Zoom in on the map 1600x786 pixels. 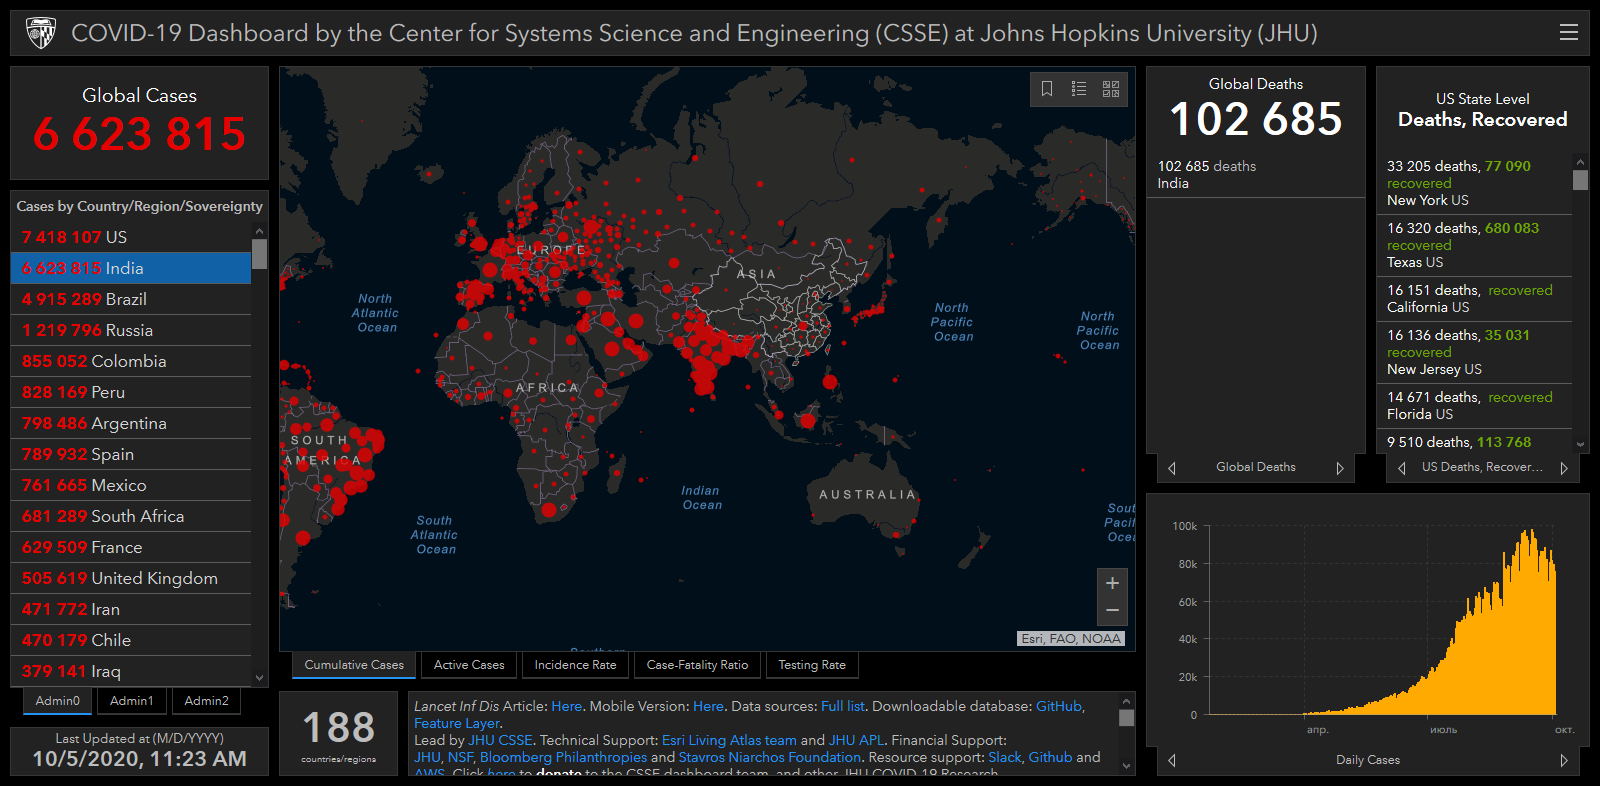(x=1112, y=583)
